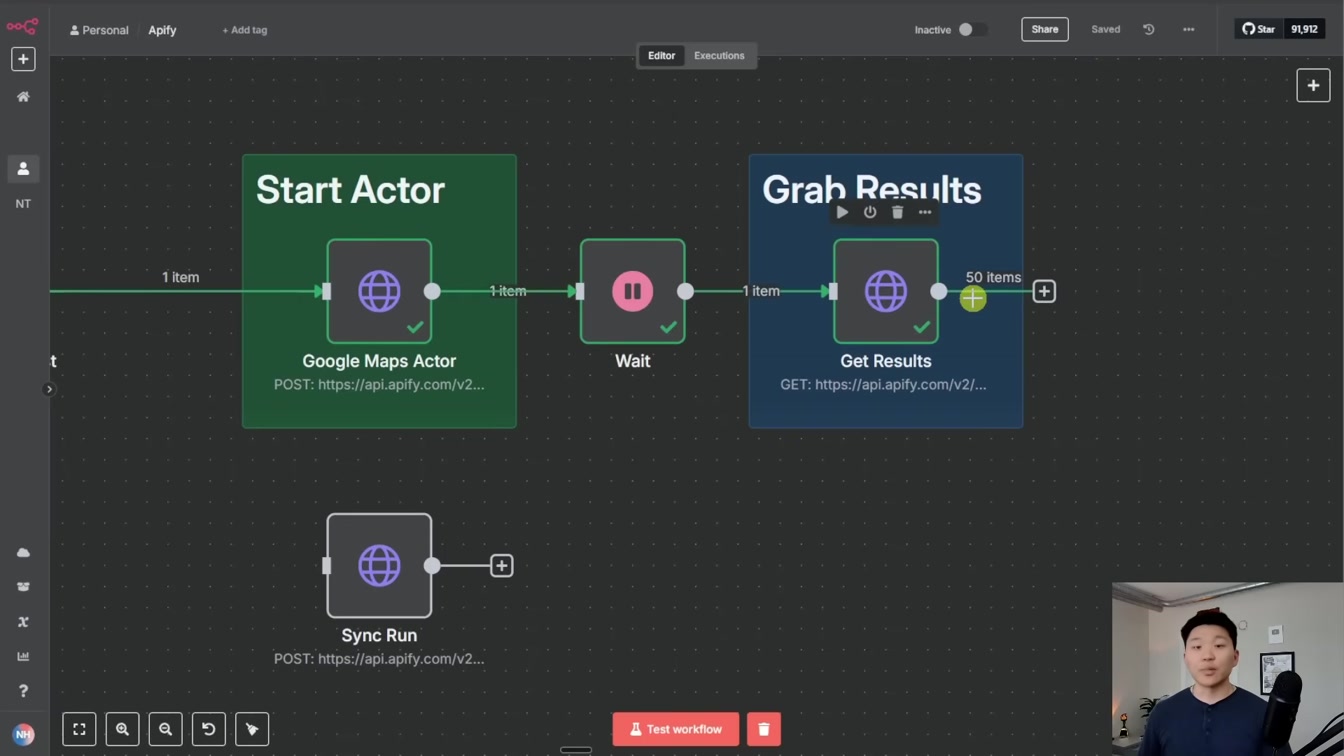Select the Wait node
Screen dimensions: 1344x756
click(632, 291)
